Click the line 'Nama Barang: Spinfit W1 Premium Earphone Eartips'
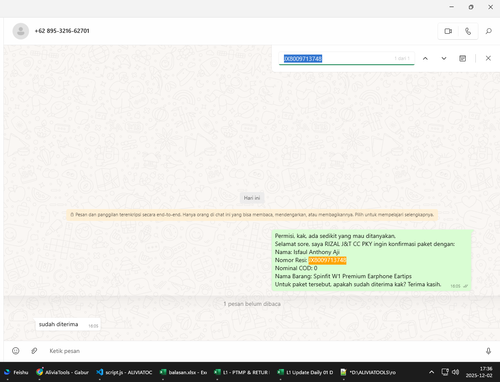 [x=343, y=276]
